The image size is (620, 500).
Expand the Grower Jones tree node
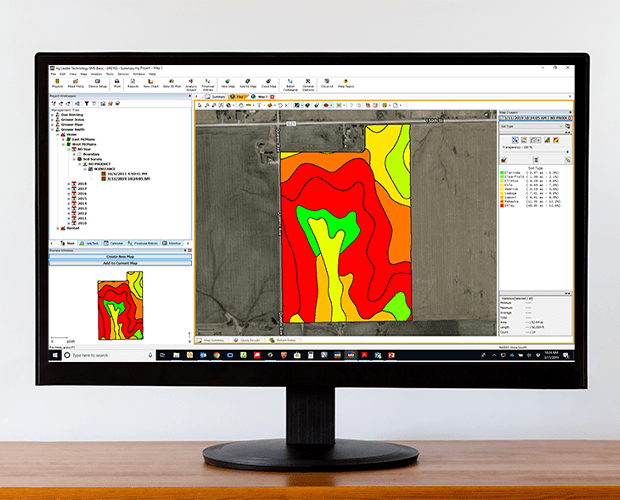tap(53, 118)
